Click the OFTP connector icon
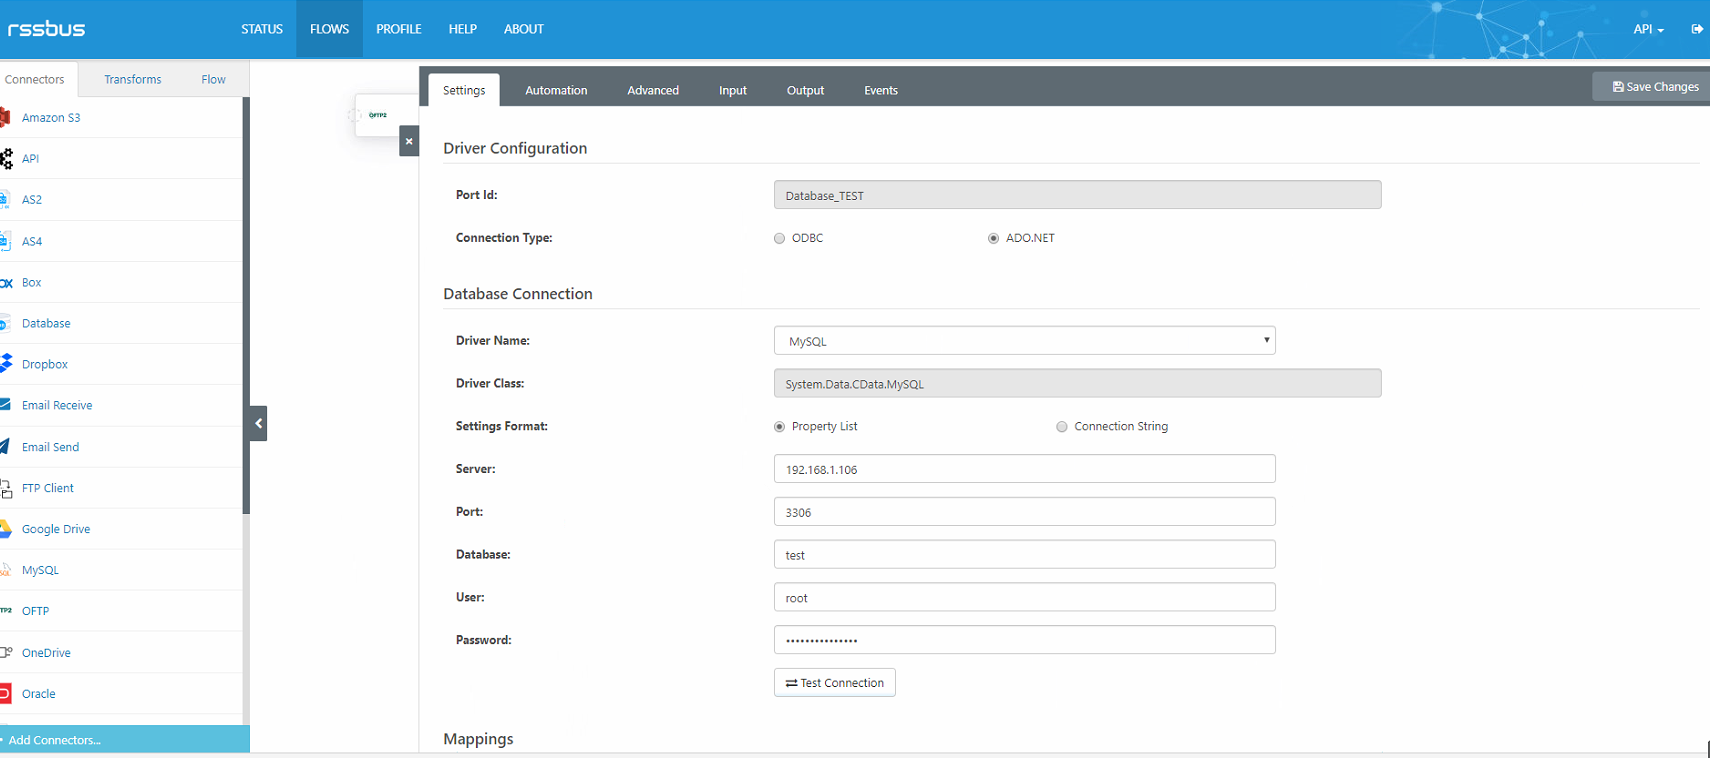 click(x=6, y=611)
